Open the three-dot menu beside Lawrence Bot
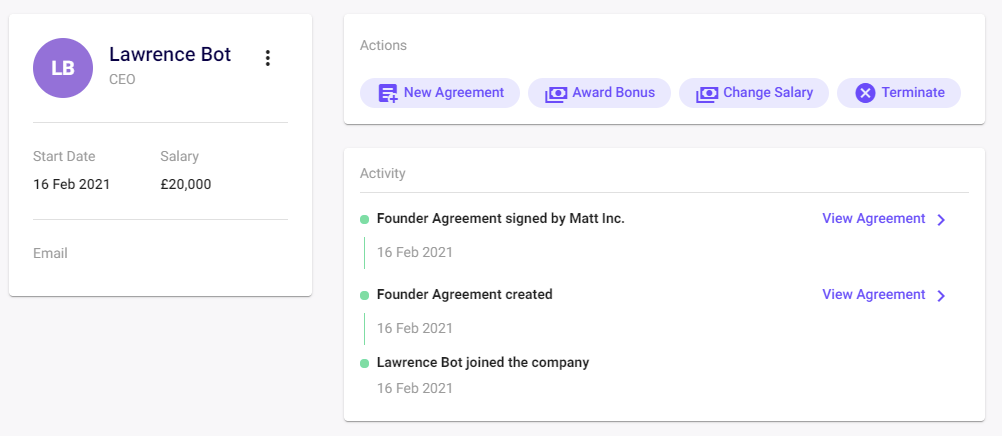 267,58
